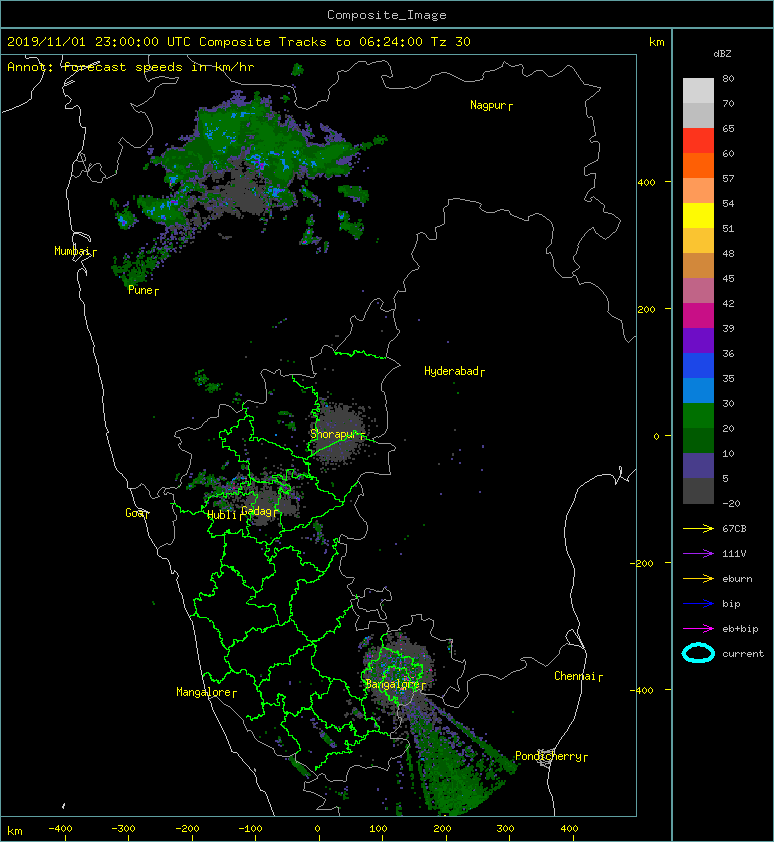Click the -400 tick on the horizontal axis
Screen dimensions: 774x842
60,829
